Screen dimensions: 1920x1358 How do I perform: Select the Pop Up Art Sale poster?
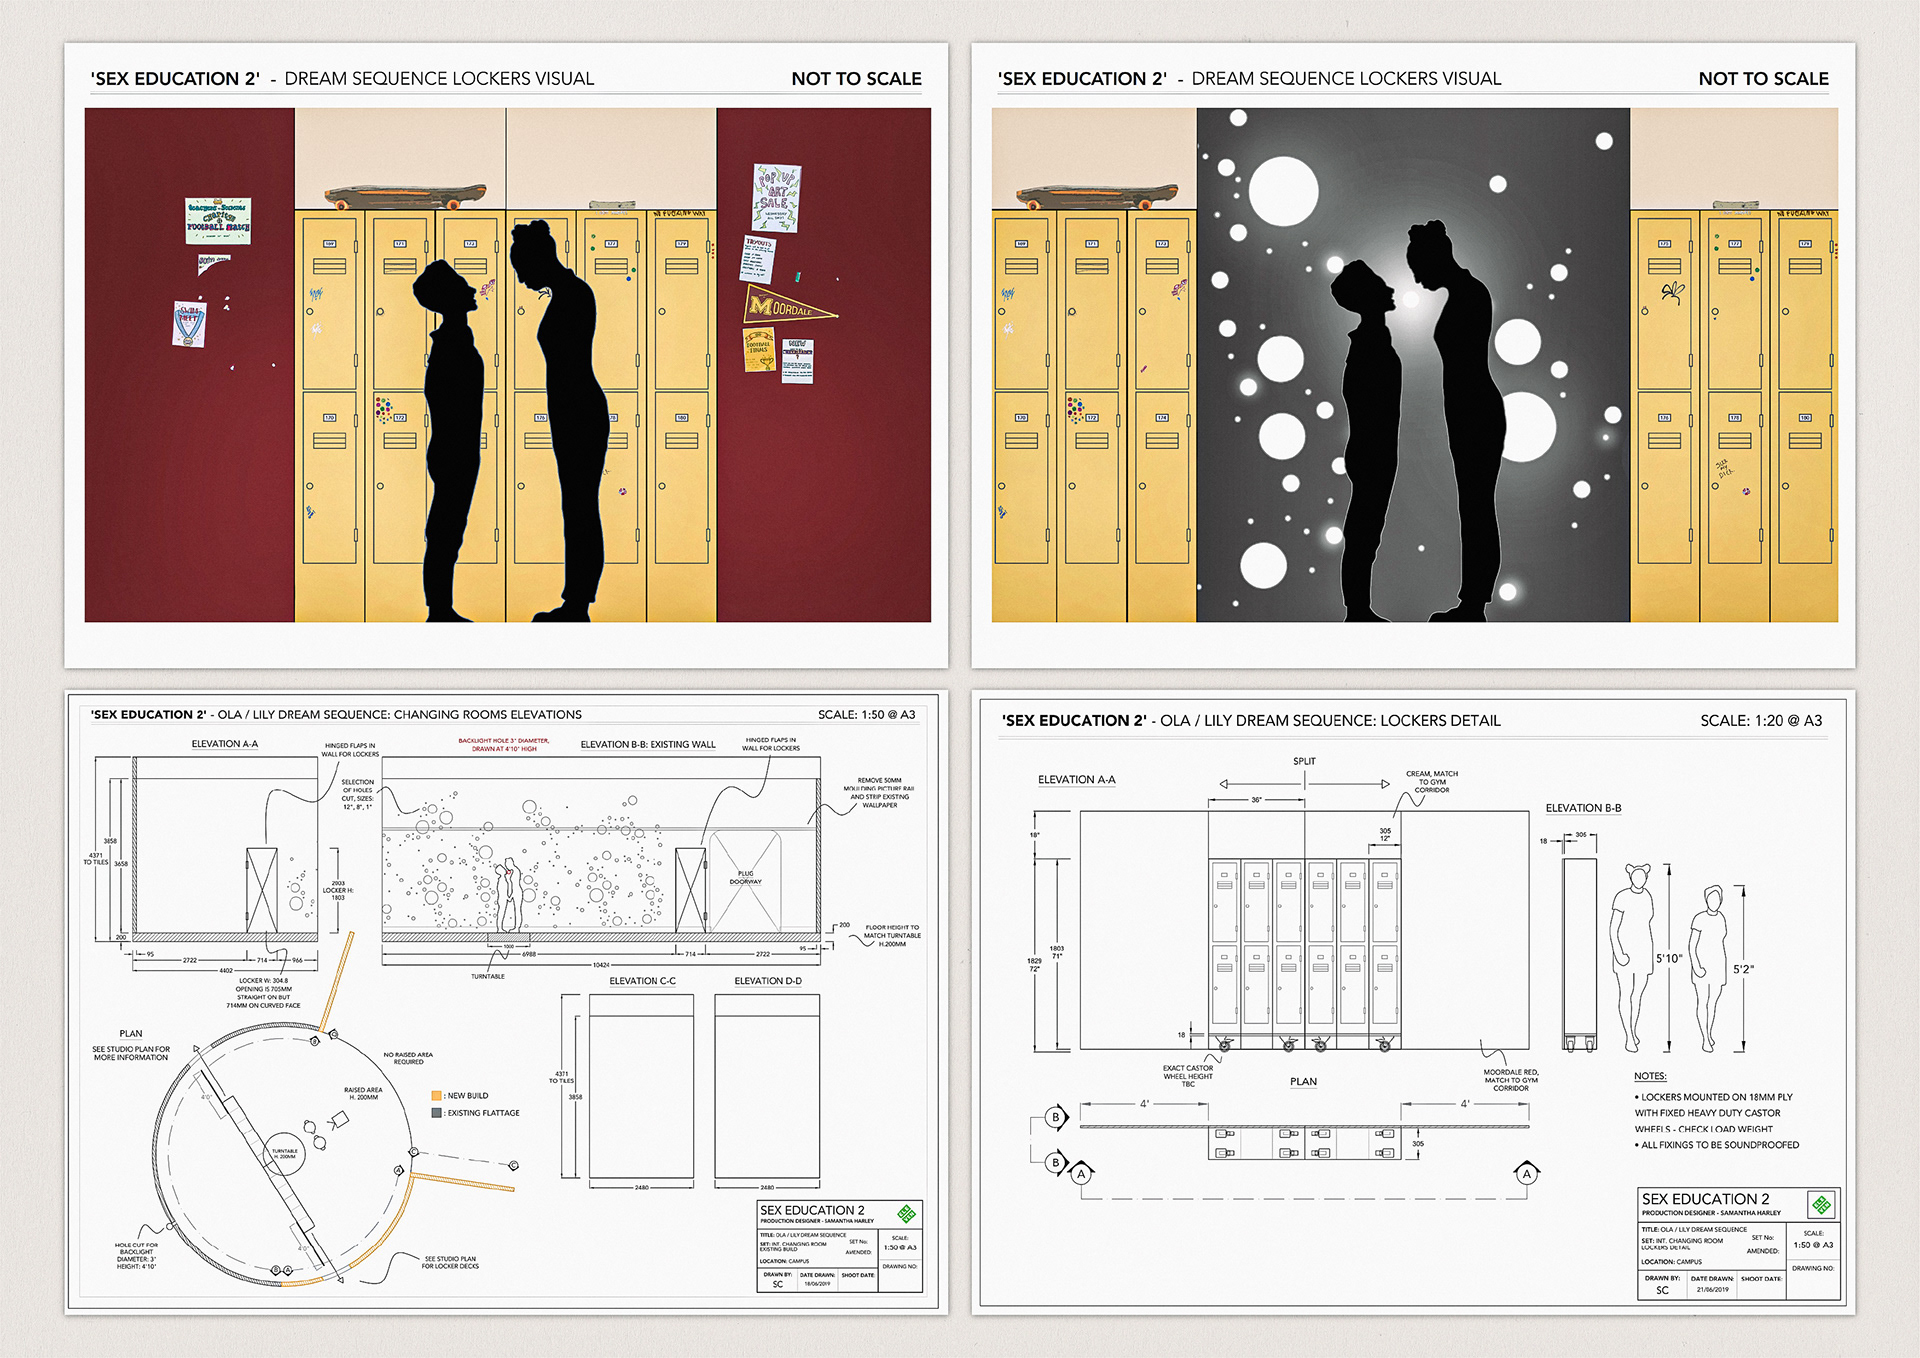point(776,198)
